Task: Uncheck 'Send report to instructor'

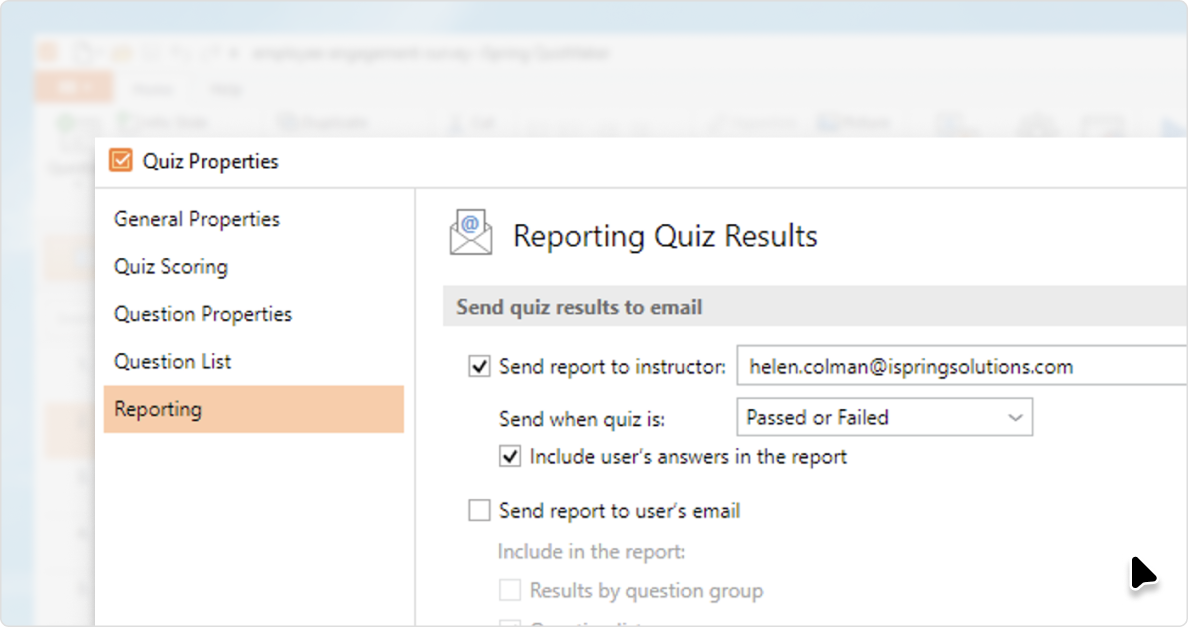Action: 479,366
